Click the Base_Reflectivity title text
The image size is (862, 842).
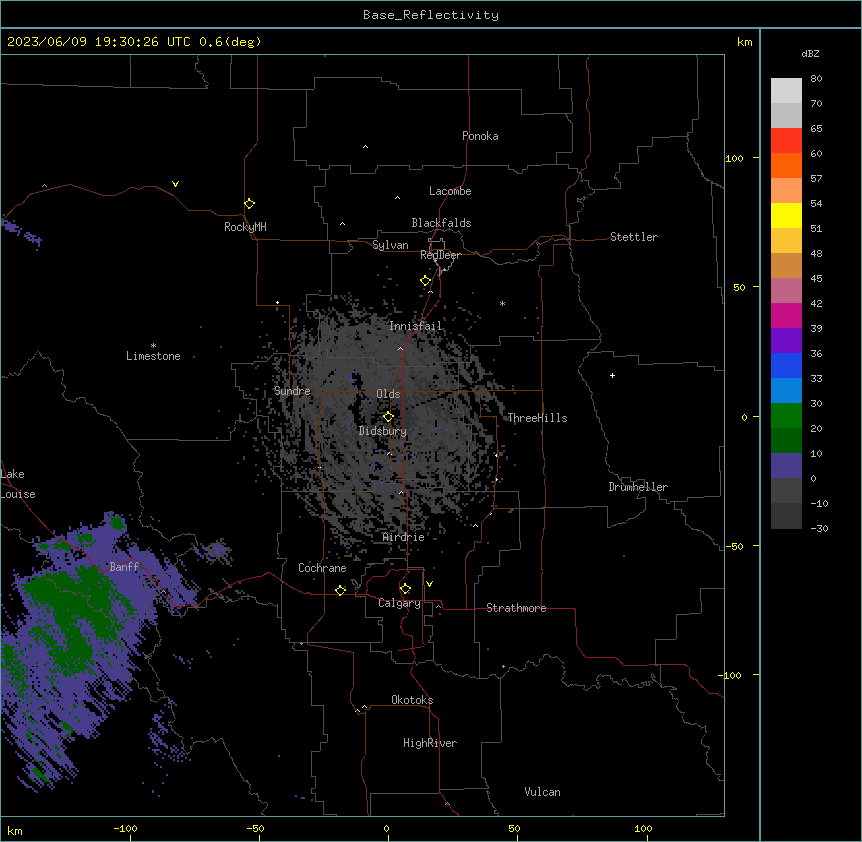(431, 15)
